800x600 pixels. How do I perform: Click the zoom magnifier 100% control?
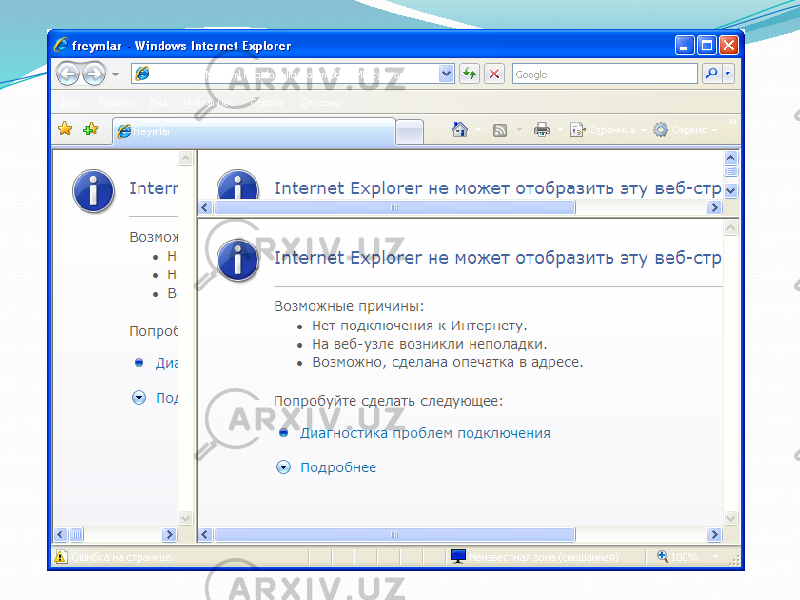[678, 556]
